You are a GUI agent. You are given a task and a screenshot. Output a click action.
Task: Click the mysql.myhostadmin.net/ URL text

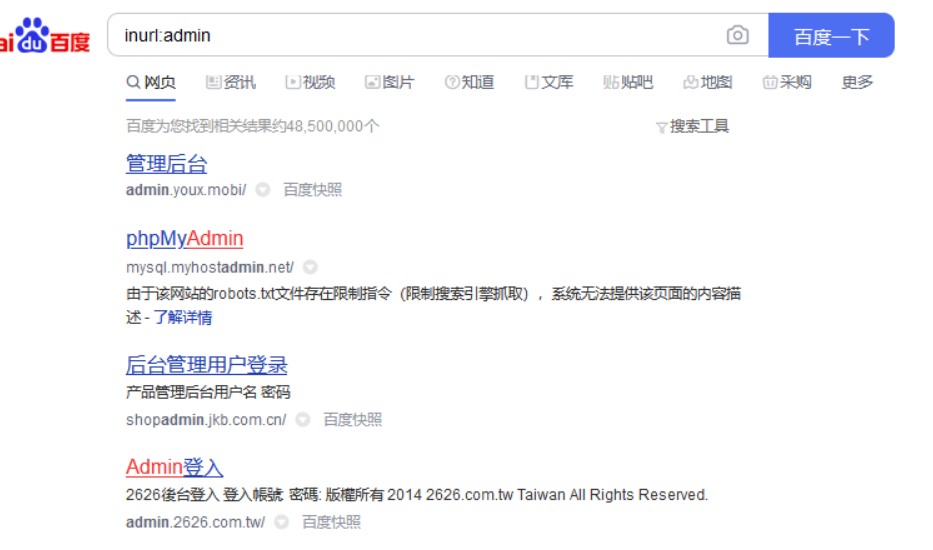(210, 267)
